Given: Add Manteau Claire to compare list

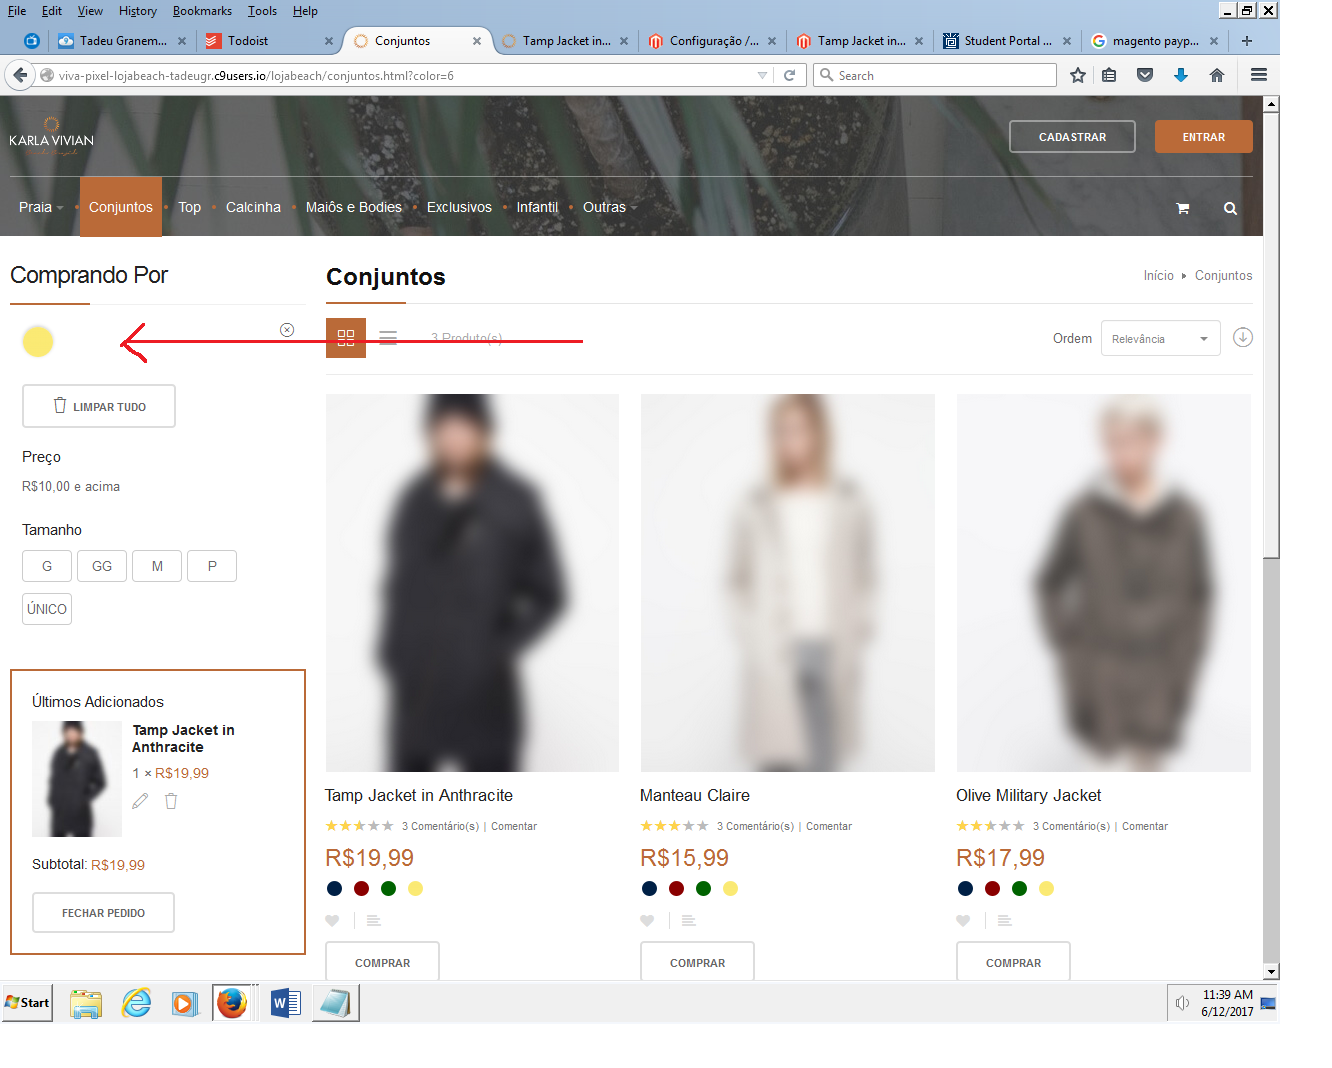Looking at the screenshot, I should click(x=688, y=921).
